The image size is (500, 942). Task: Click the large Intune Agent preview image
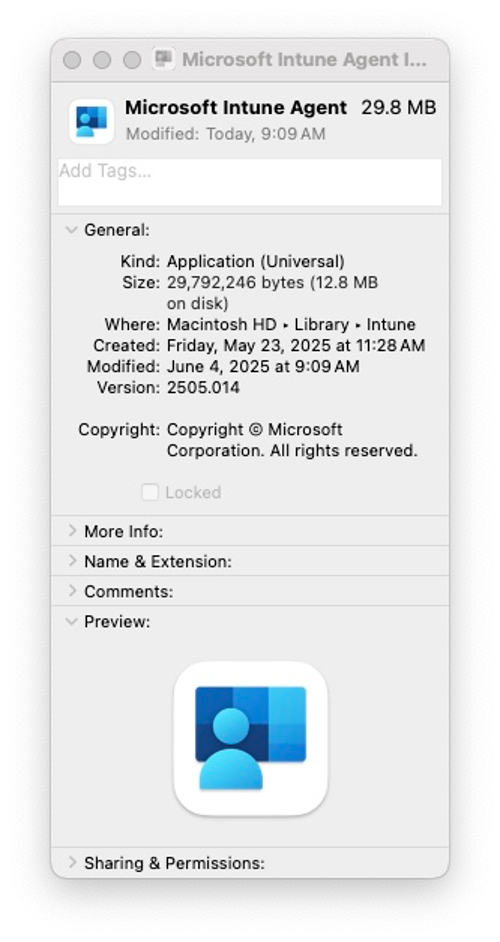(x=251, y=738)
